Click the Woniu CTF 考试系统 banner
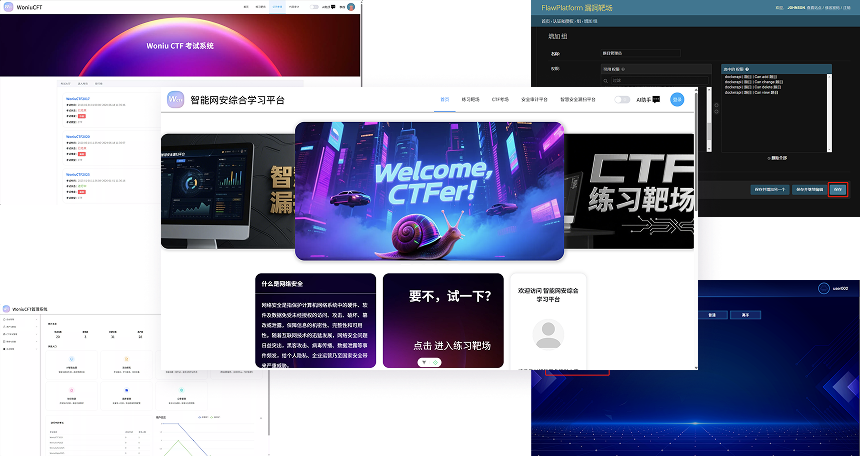This screenshot has width=860, height=456. click(x=180, y=45)
